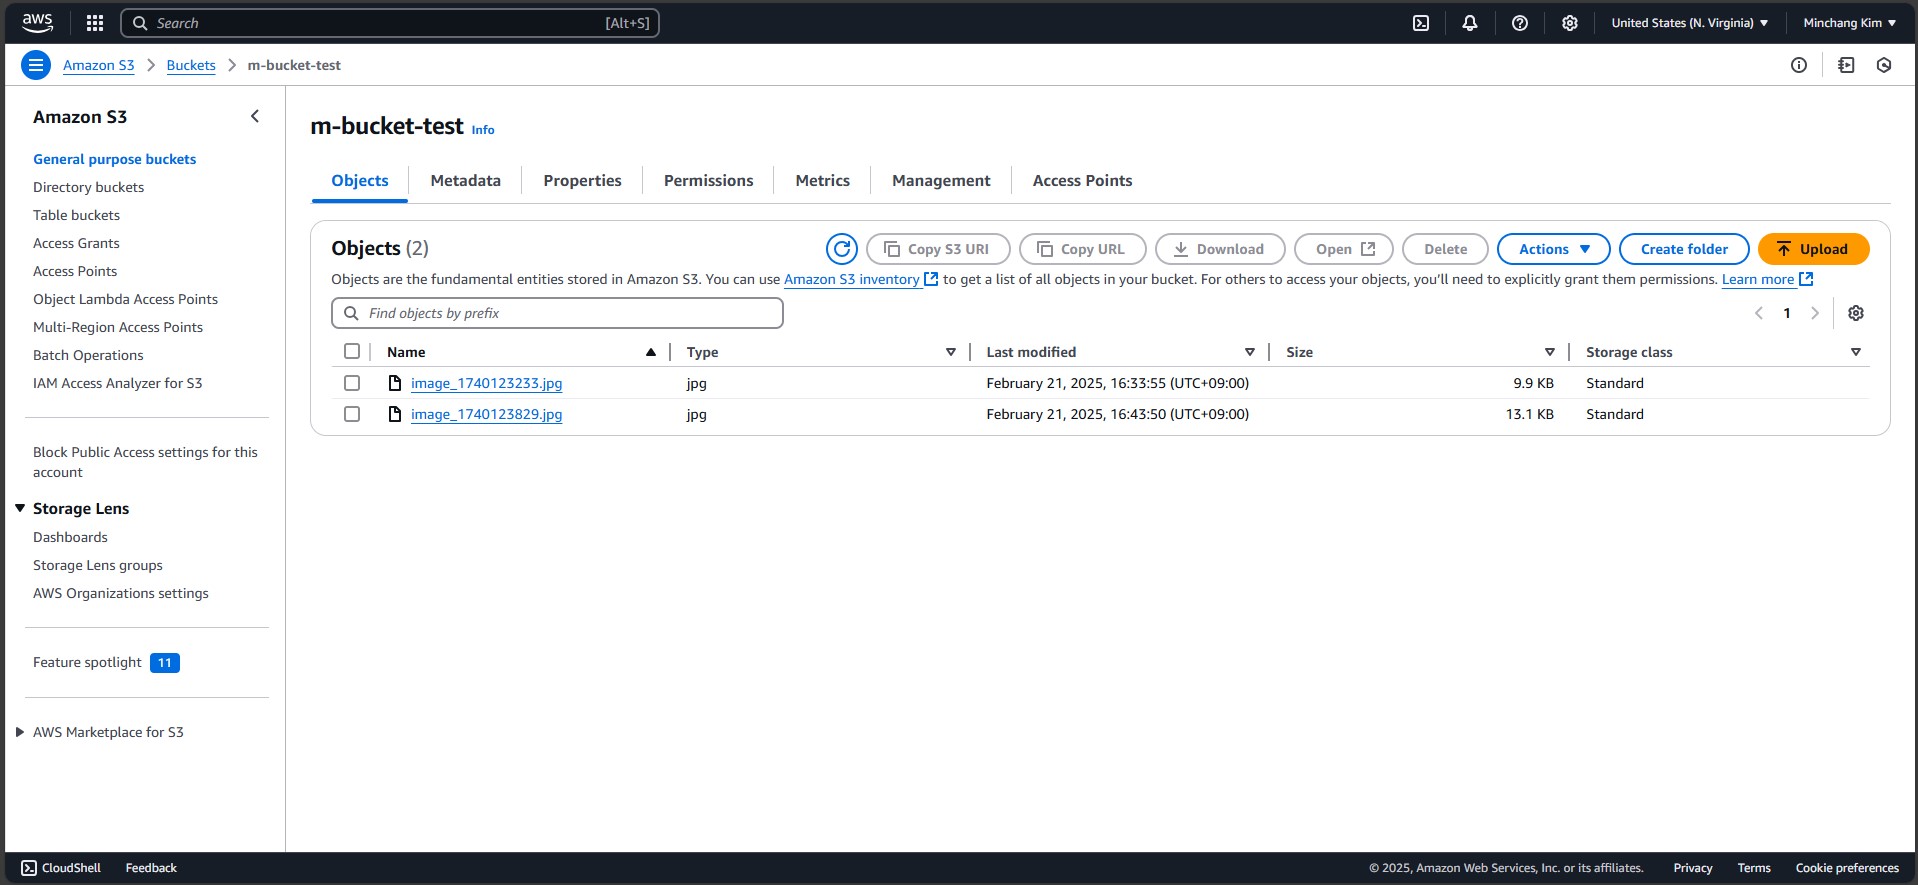Open the help question mark menu

point(1520,23)
